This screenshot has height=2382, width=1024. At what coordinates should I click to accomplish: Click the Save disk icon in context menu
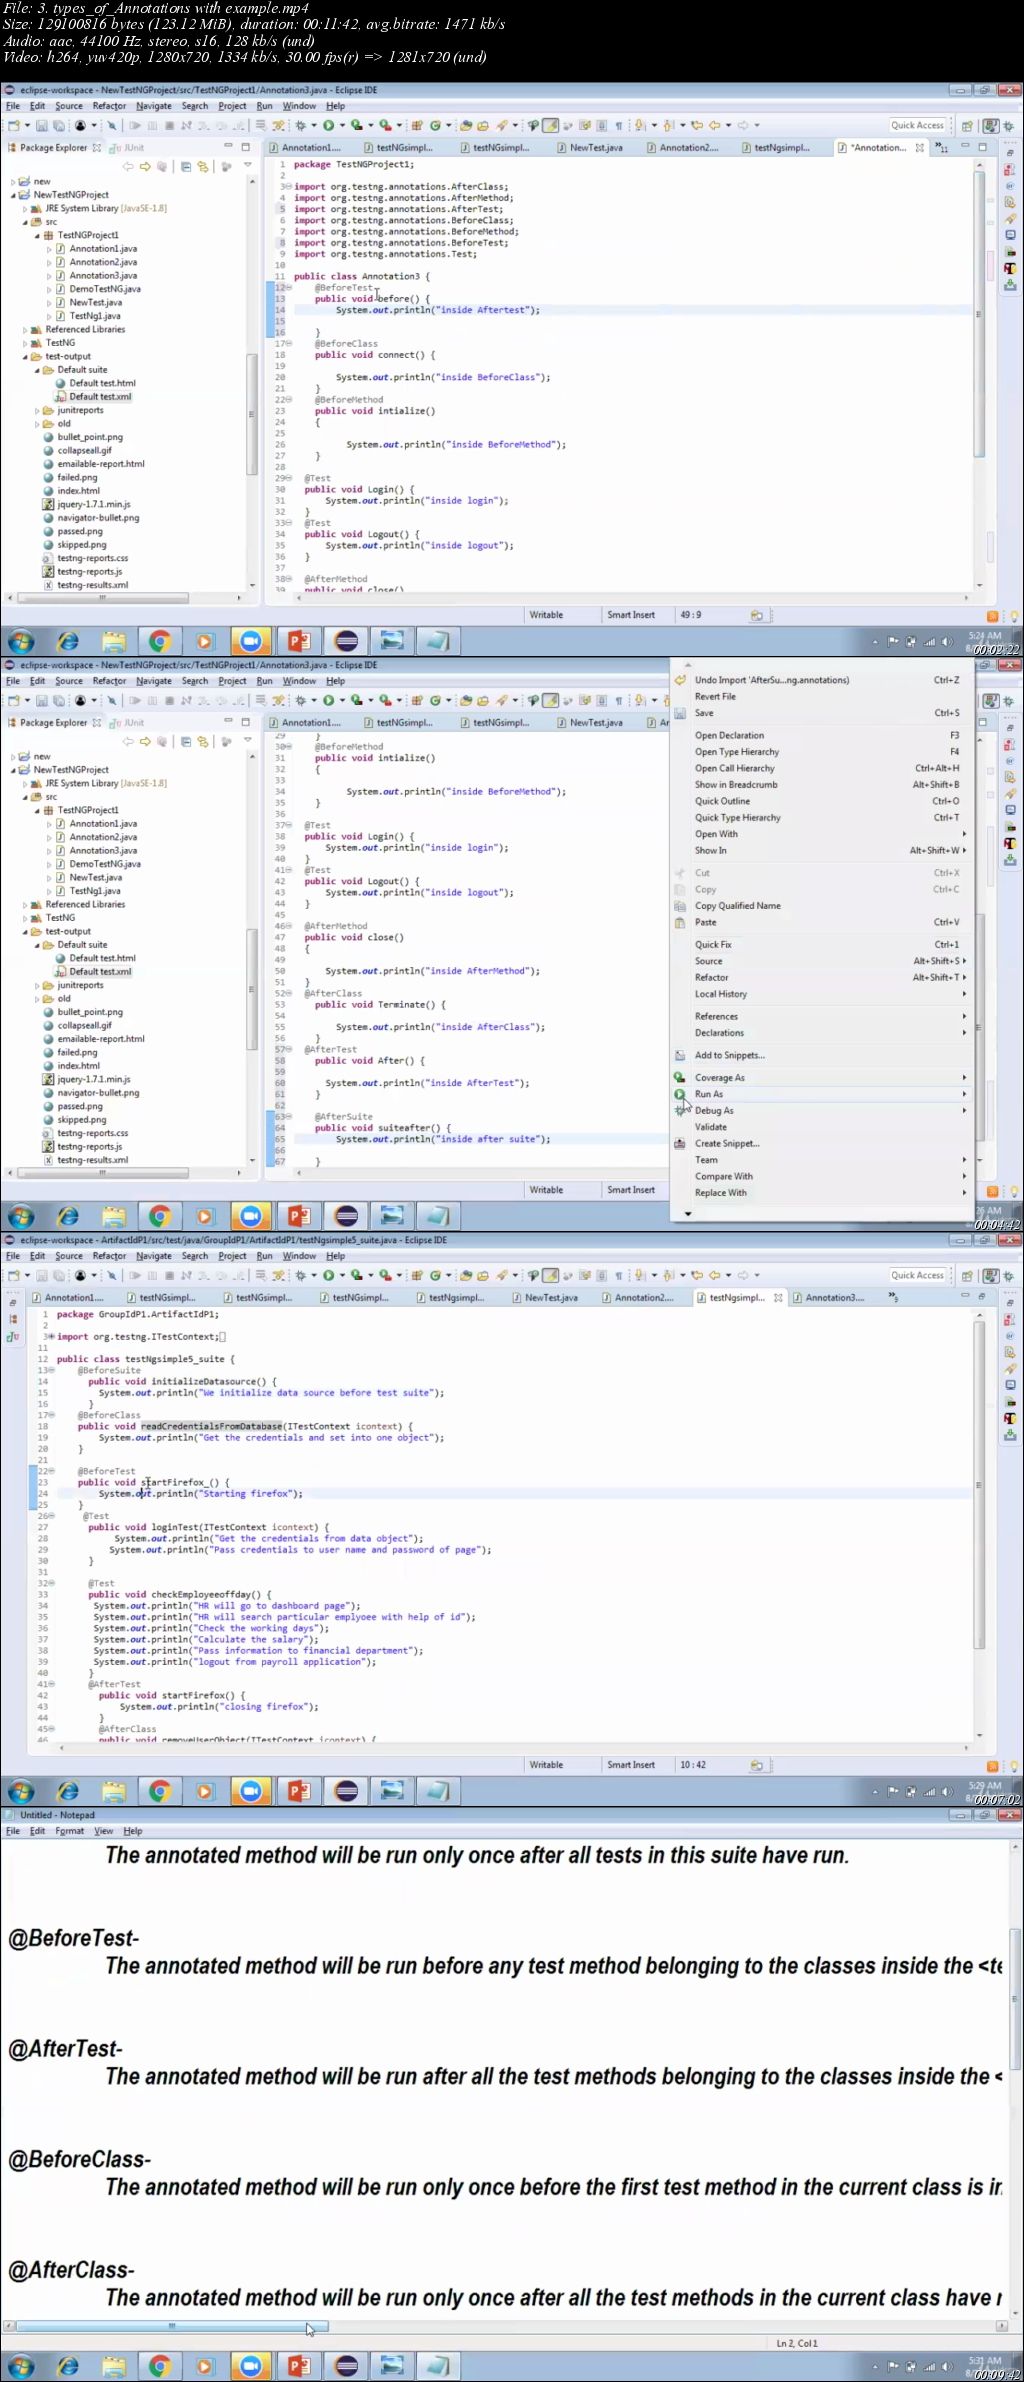point(680,713)
